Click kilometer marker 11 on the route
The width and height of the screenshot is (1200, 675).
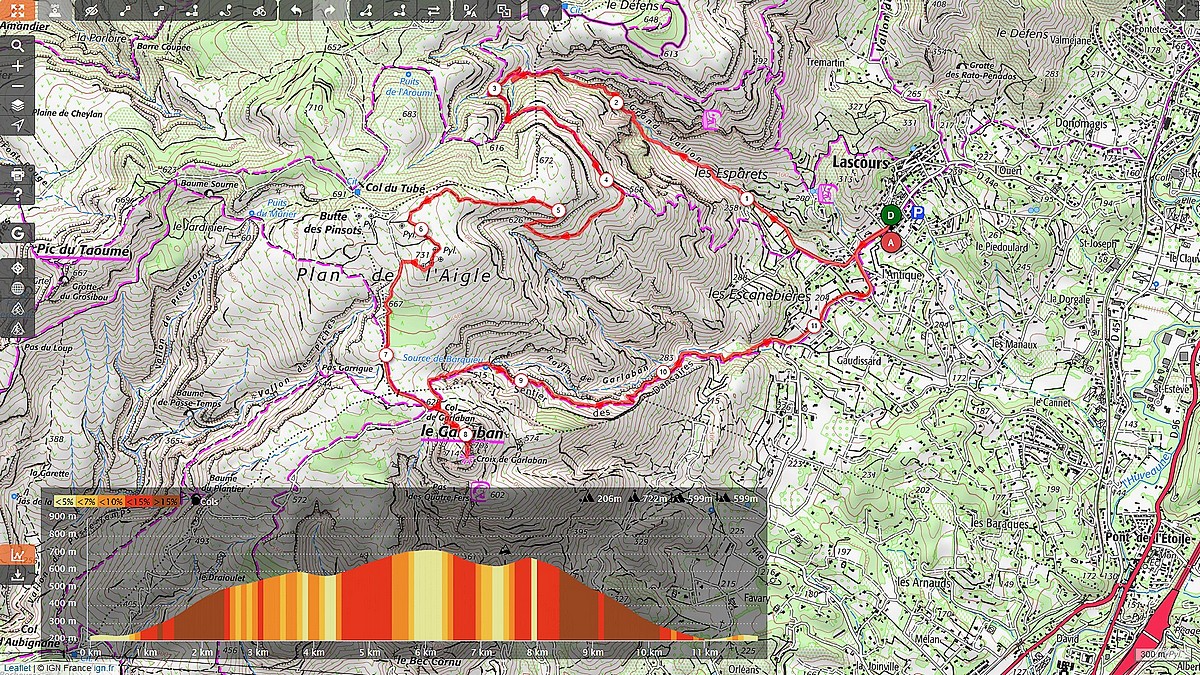click(815, 326)
